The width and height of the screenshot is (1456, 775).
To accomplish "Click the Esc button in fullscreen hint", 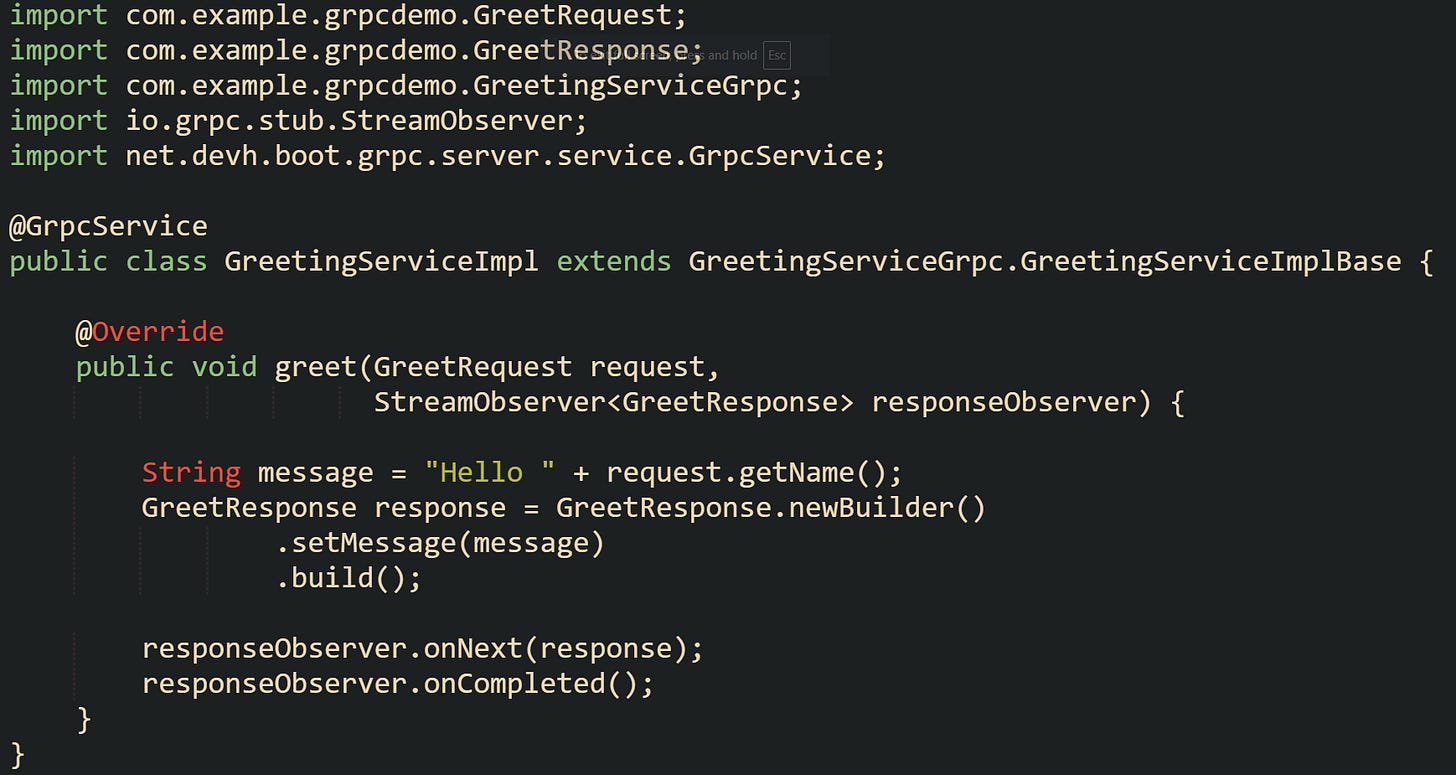I will (x=777, y=56).
